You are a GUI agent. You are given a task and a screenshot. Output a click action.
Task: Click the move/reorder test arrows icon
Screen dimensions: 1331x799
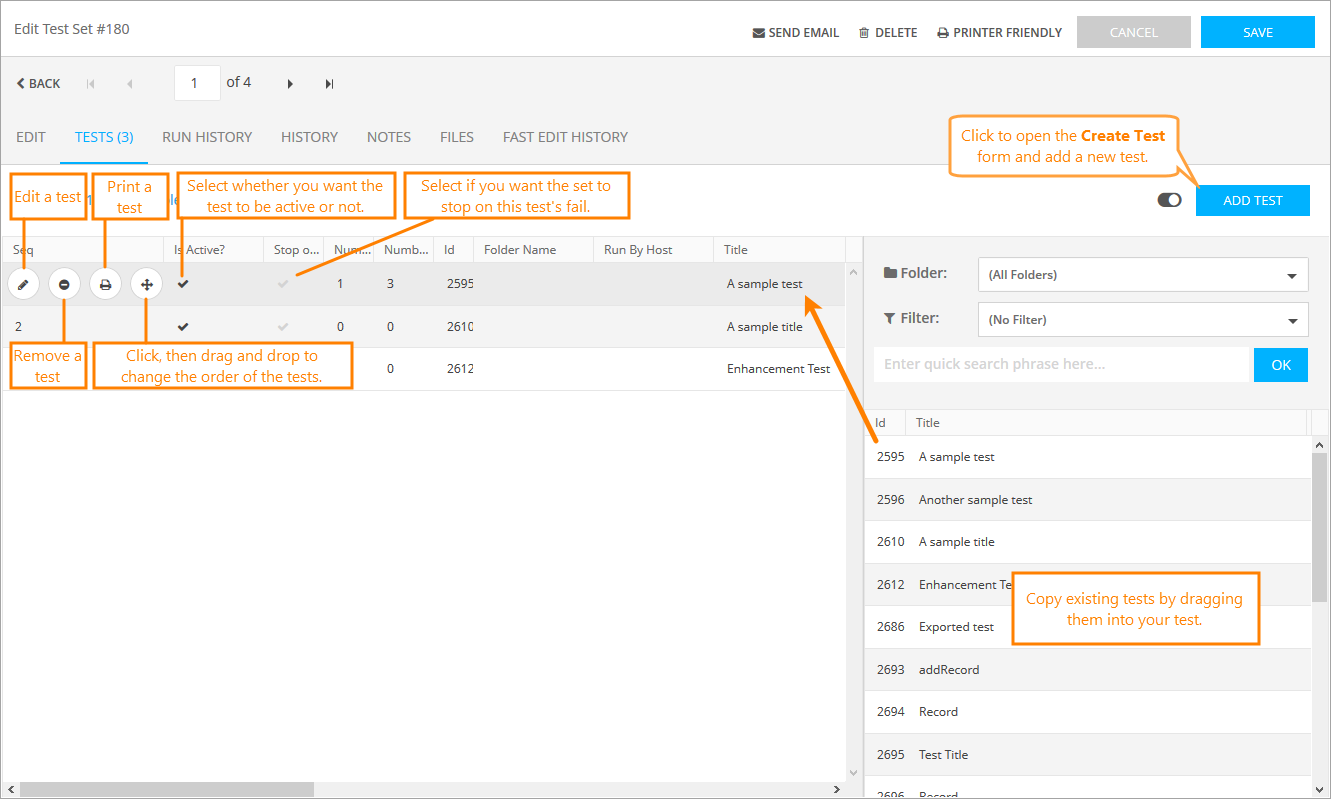[x=146, y=285]
